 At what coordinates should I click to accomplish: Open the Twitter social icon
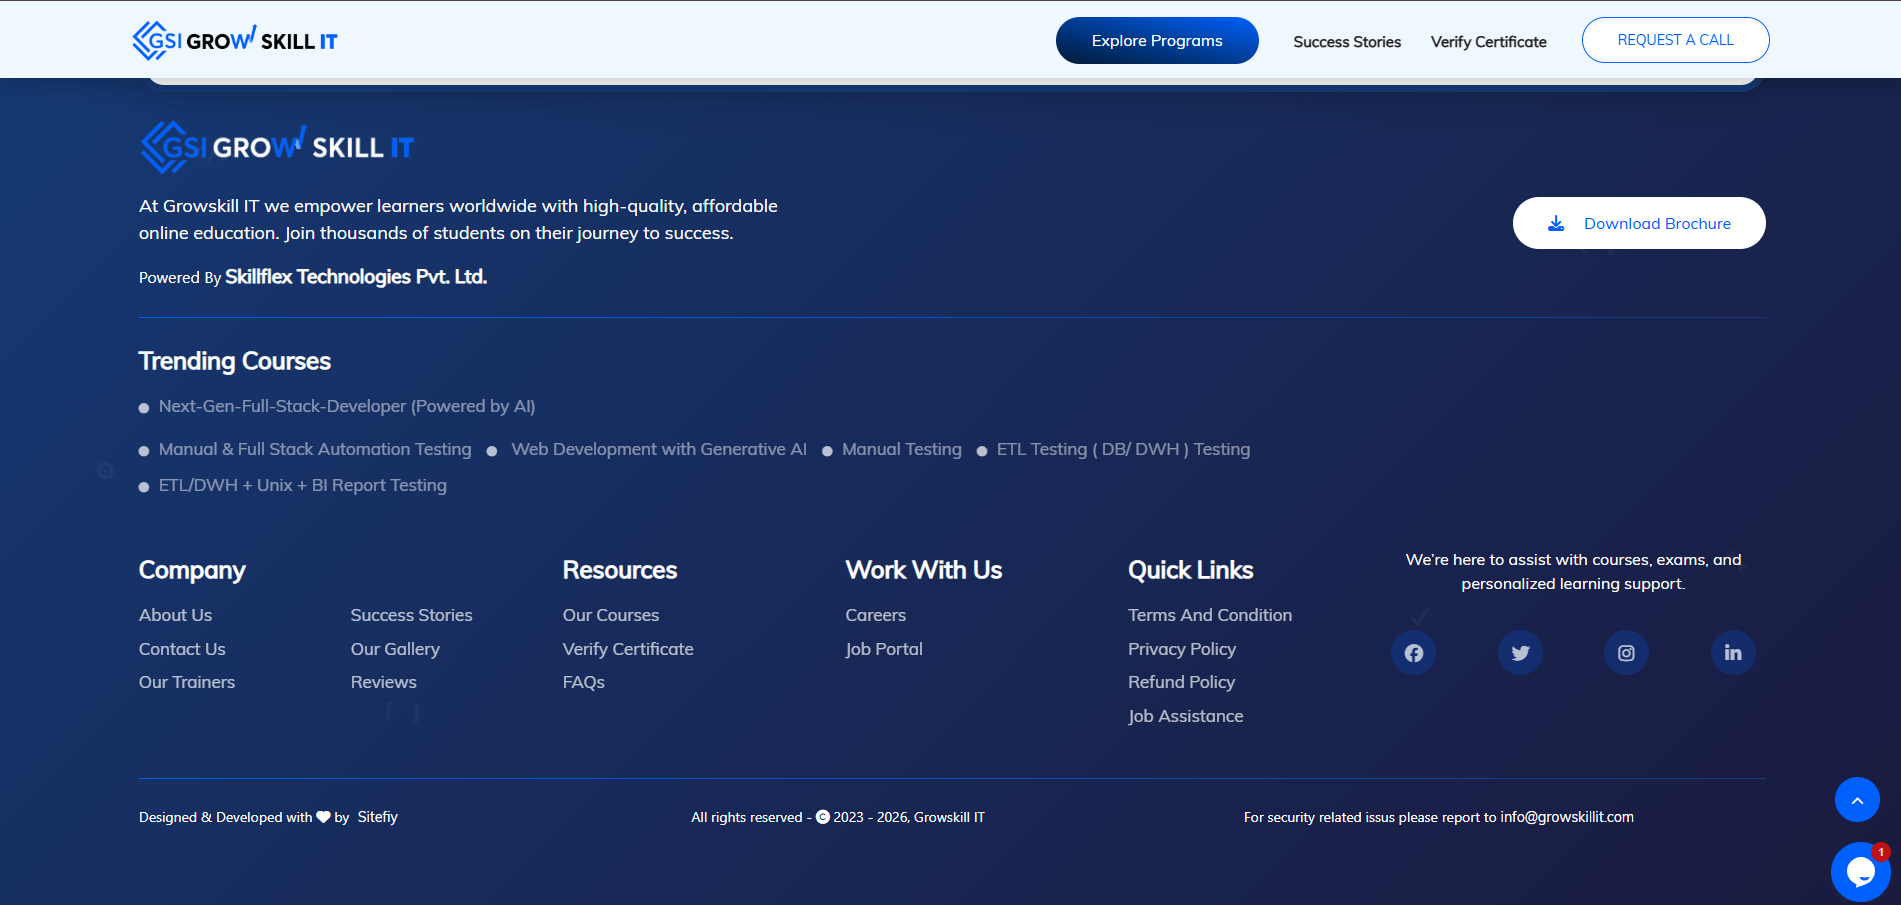click(x=1520, y=653)
